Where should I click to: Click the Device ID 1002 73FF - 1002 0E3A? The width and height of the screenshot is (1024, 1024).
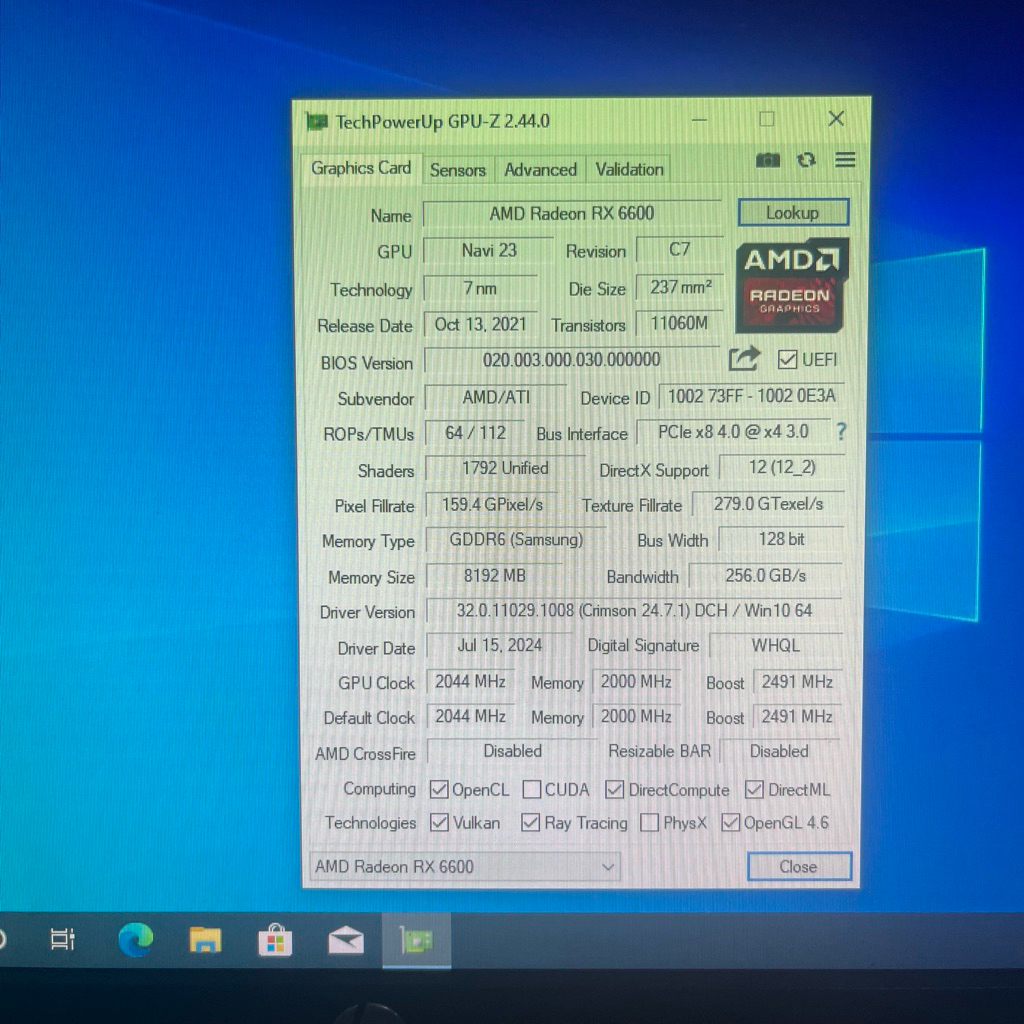coord(751,396)
